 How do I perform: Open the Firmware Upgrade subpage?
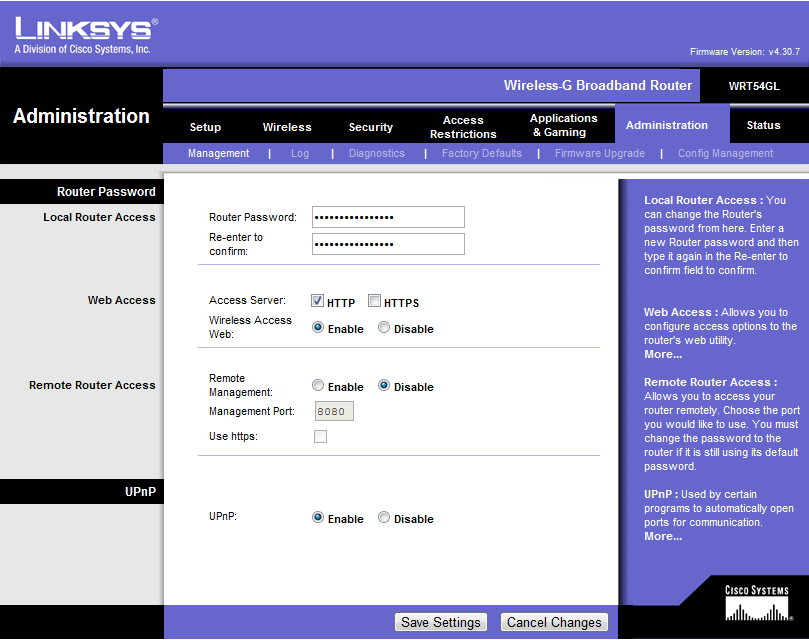pos(599,154)
